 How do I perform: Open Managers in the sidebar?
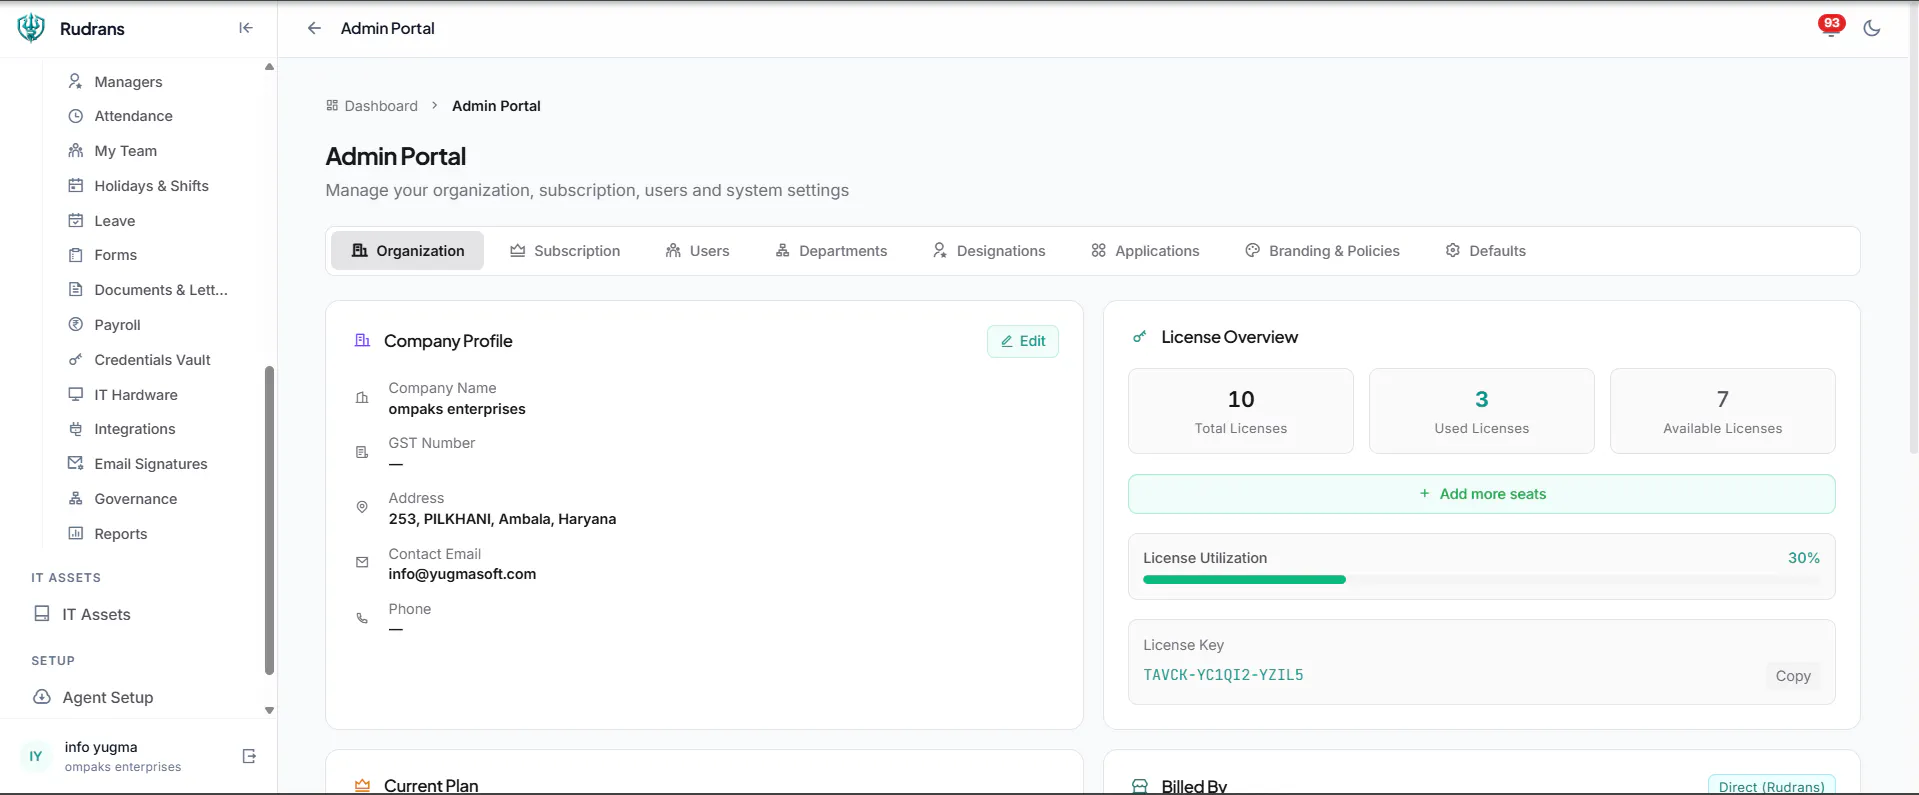128,82
